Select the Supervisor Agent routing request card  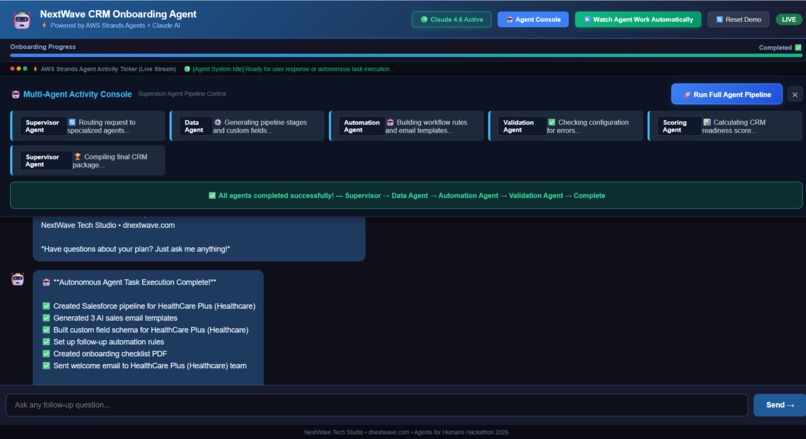88,126
